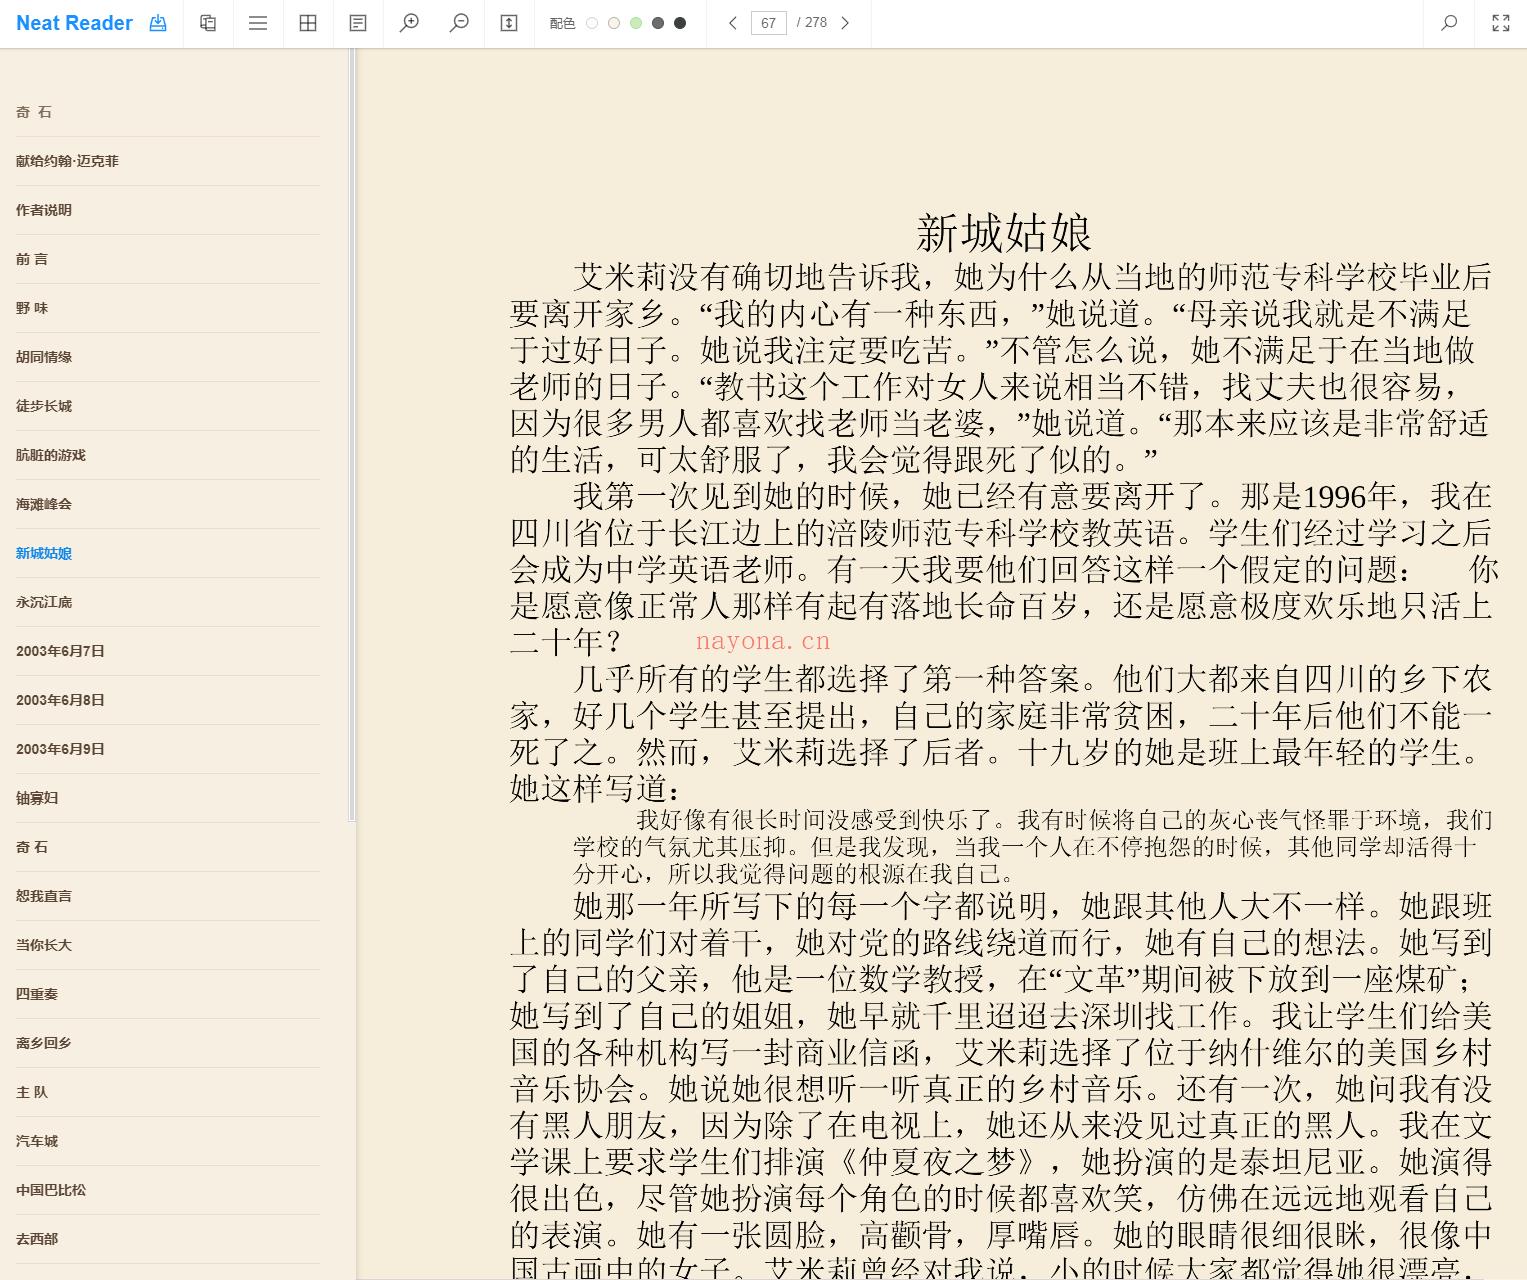Screen dimensions: 1527x1280
Task: Open the search icon at top right
Action: (x=1449, y=23)
